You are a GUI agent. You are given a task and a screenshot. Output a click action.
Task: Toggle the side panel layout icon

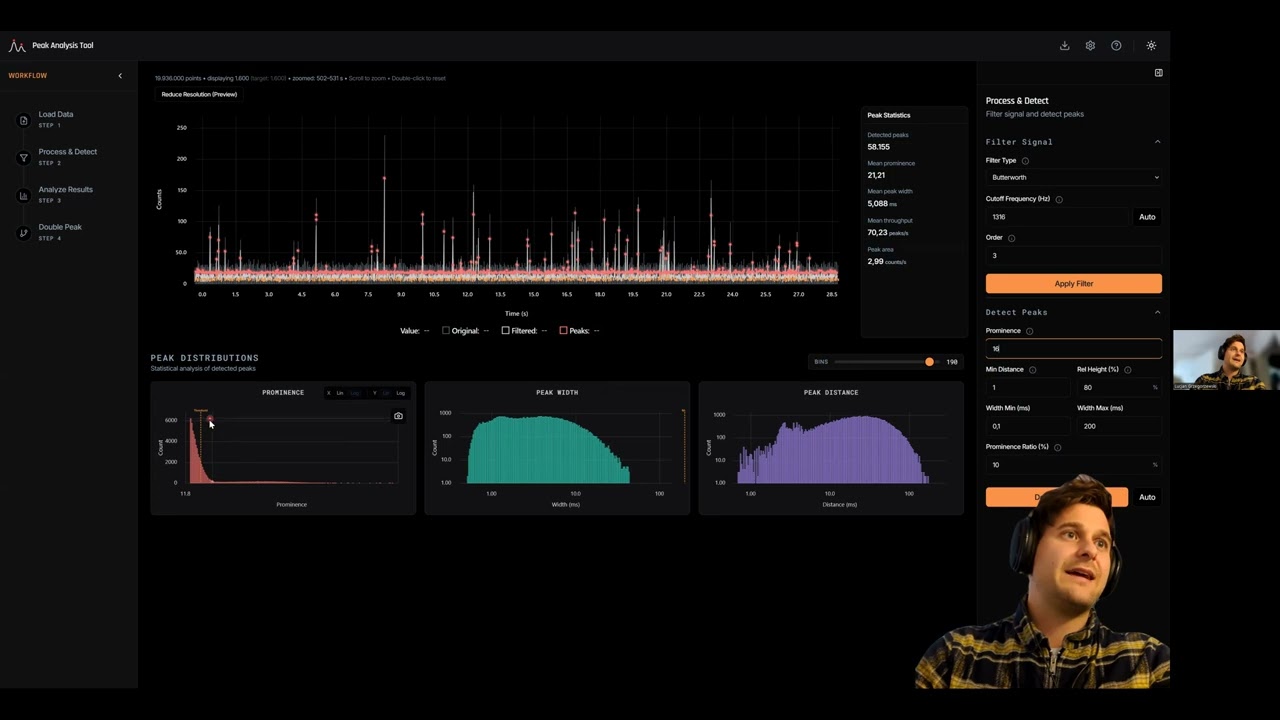(1158, 73)
